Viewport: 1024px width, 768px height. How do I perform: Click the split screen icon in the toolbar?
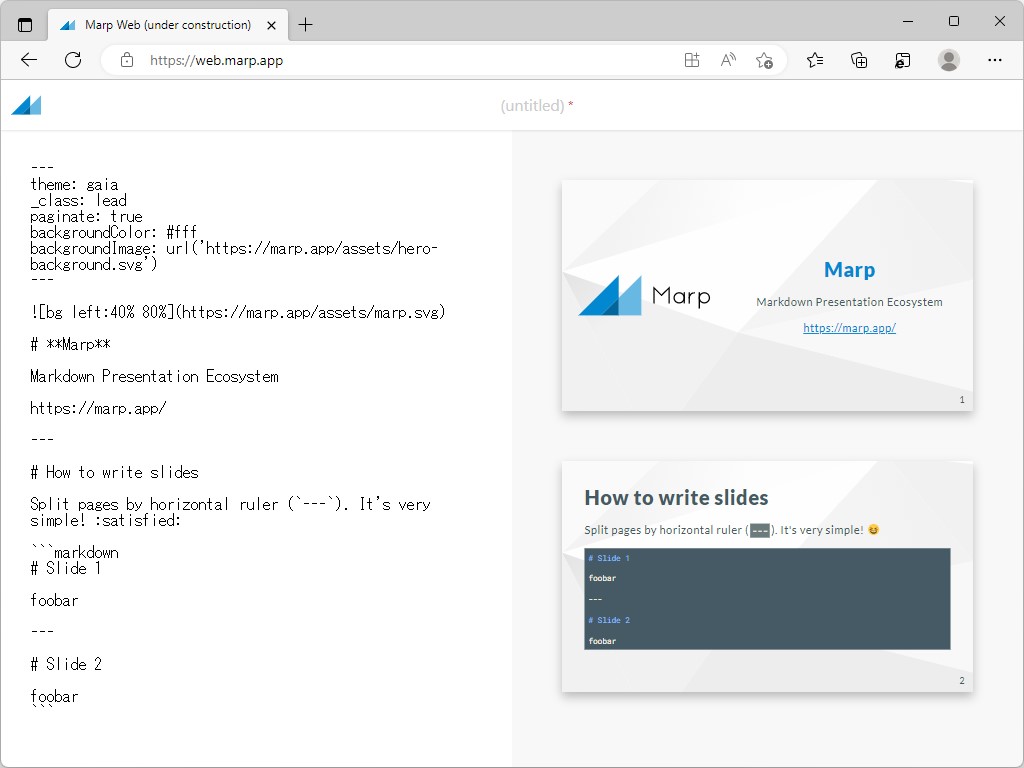tap(691, 60)
